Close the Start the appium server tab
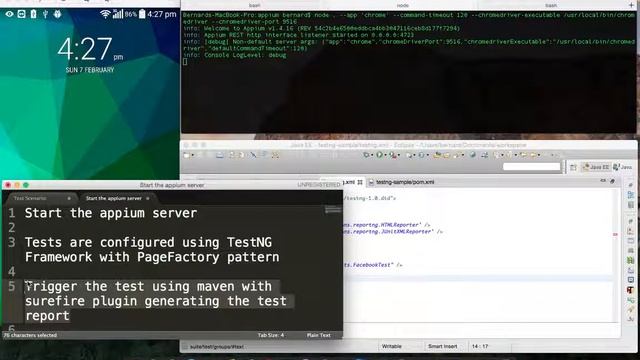 coord(148,198)
